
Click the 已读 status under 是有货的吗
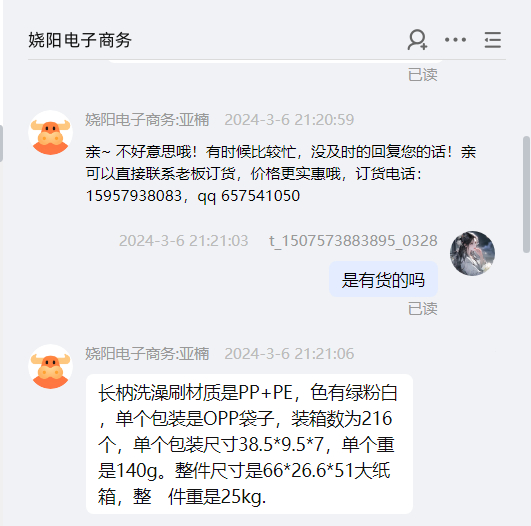coord(423,309)
